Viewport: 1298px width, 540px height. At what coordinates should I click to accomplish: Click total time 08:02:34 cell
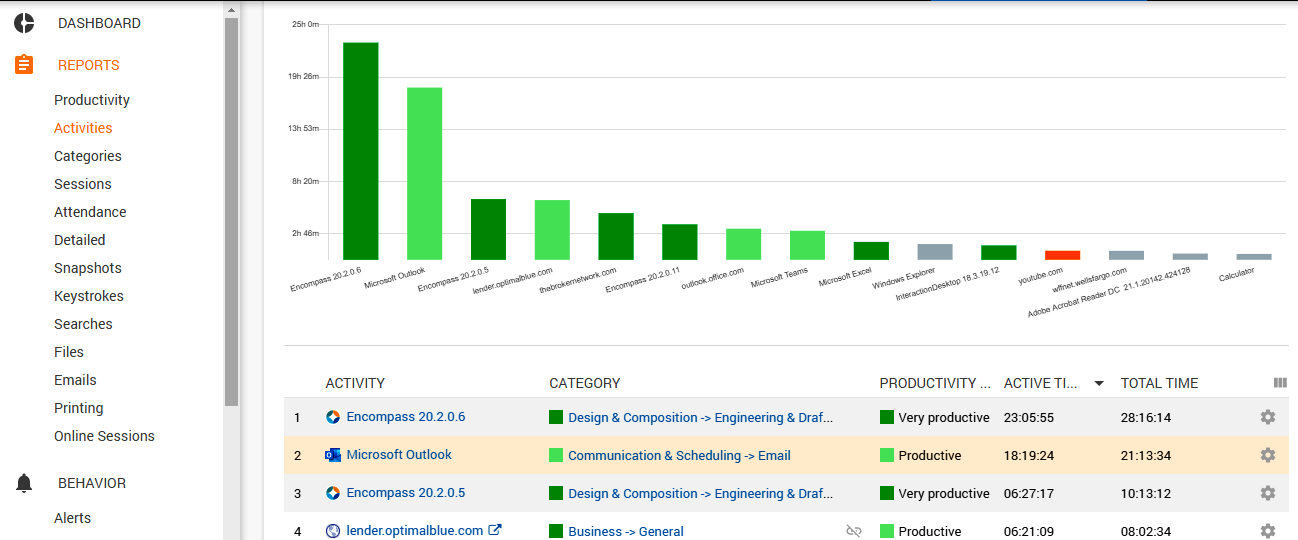[1146, 532]
